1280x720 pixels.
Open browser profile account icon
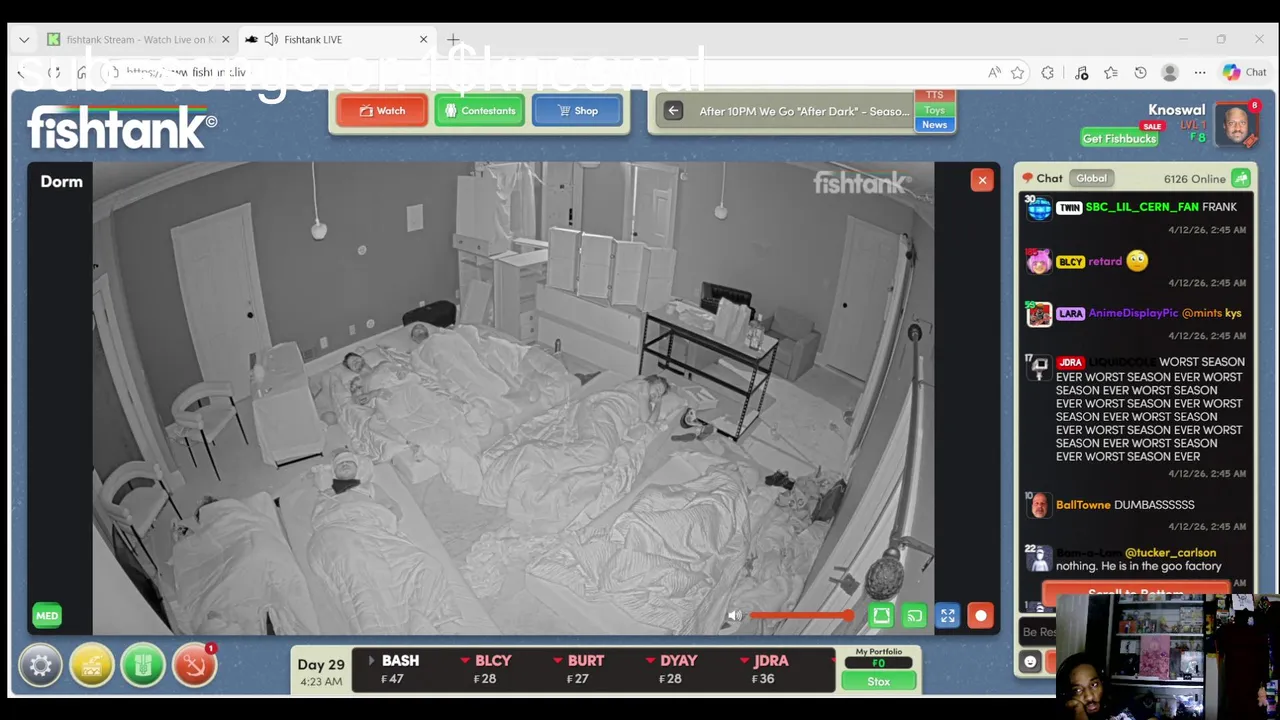pyautogui.click(x=1170, y=72)
